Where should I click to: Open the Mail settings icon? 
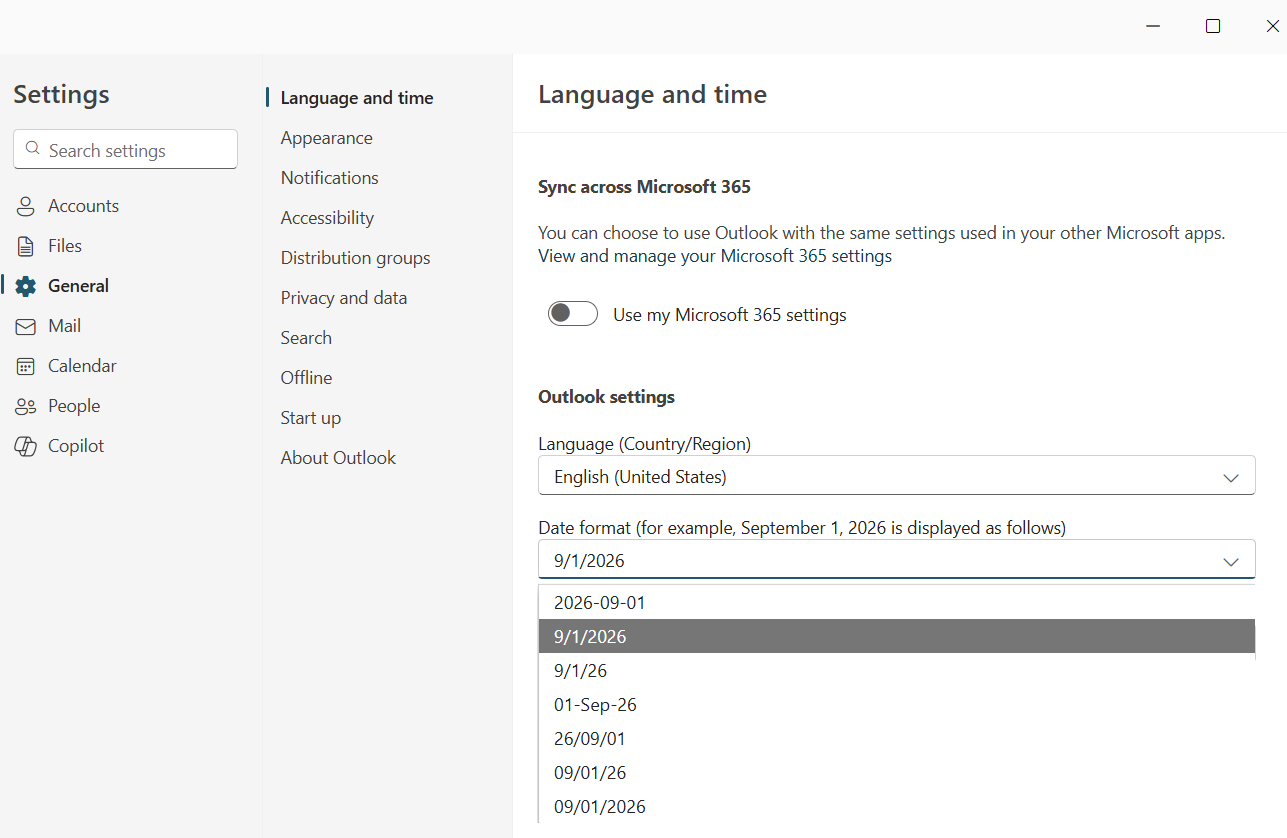[25, 325]
